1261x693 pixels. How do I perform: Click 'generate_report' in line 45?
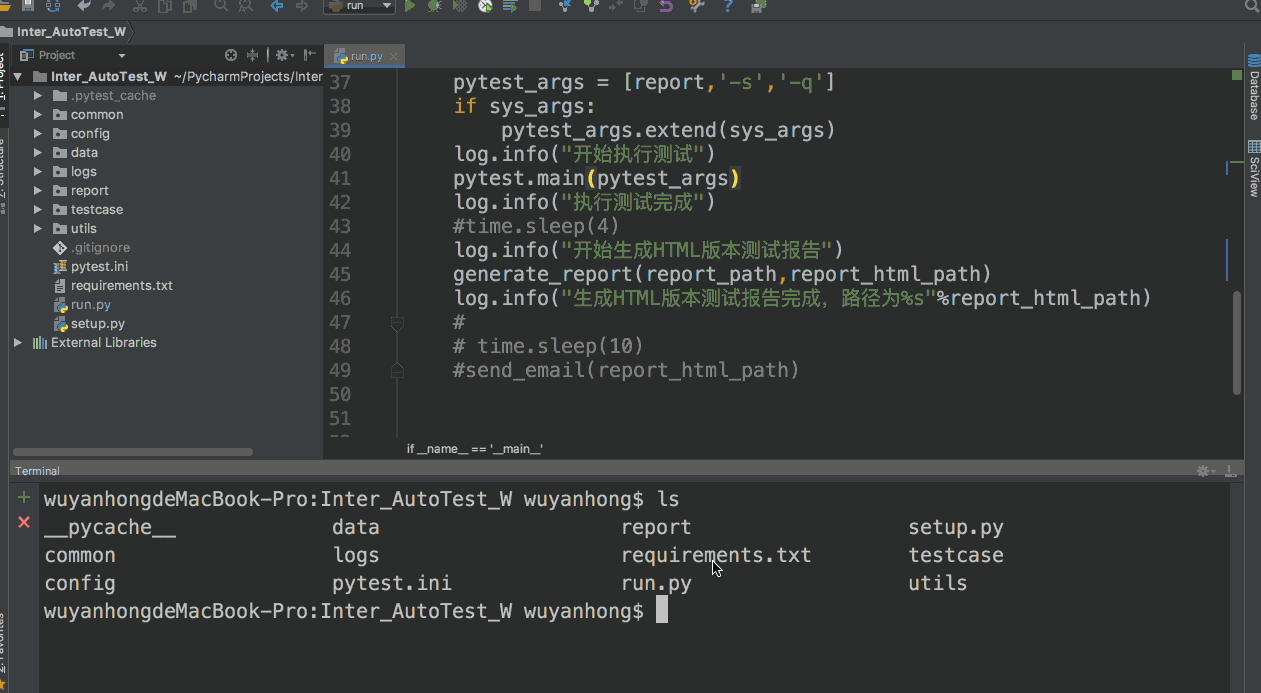pyautogui.click(x=543, y=274)
